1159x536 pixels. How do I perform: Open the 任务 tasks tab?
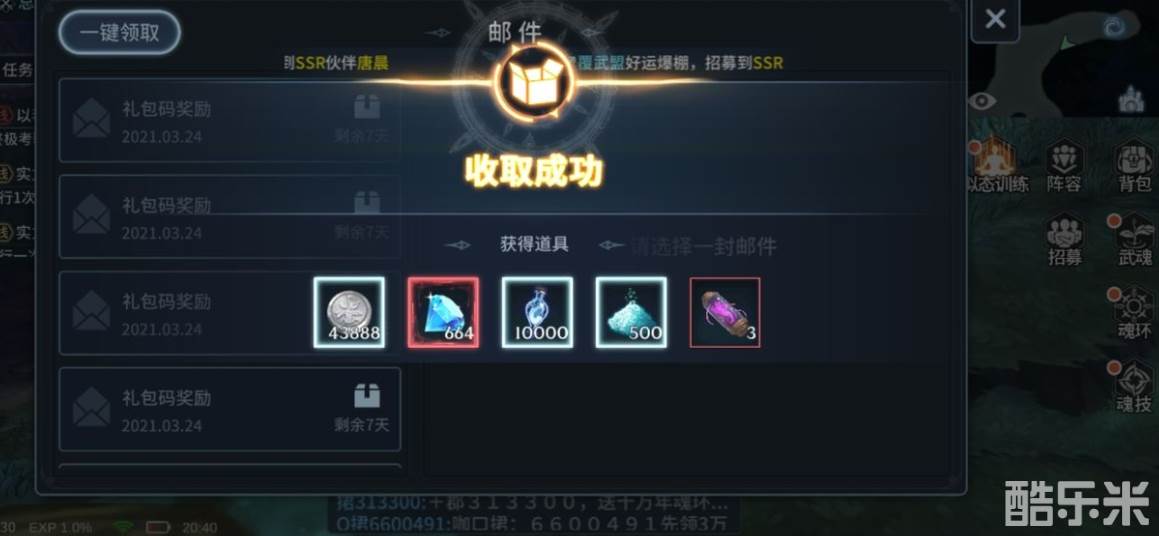pyautogui.click(x=16, y=69)
